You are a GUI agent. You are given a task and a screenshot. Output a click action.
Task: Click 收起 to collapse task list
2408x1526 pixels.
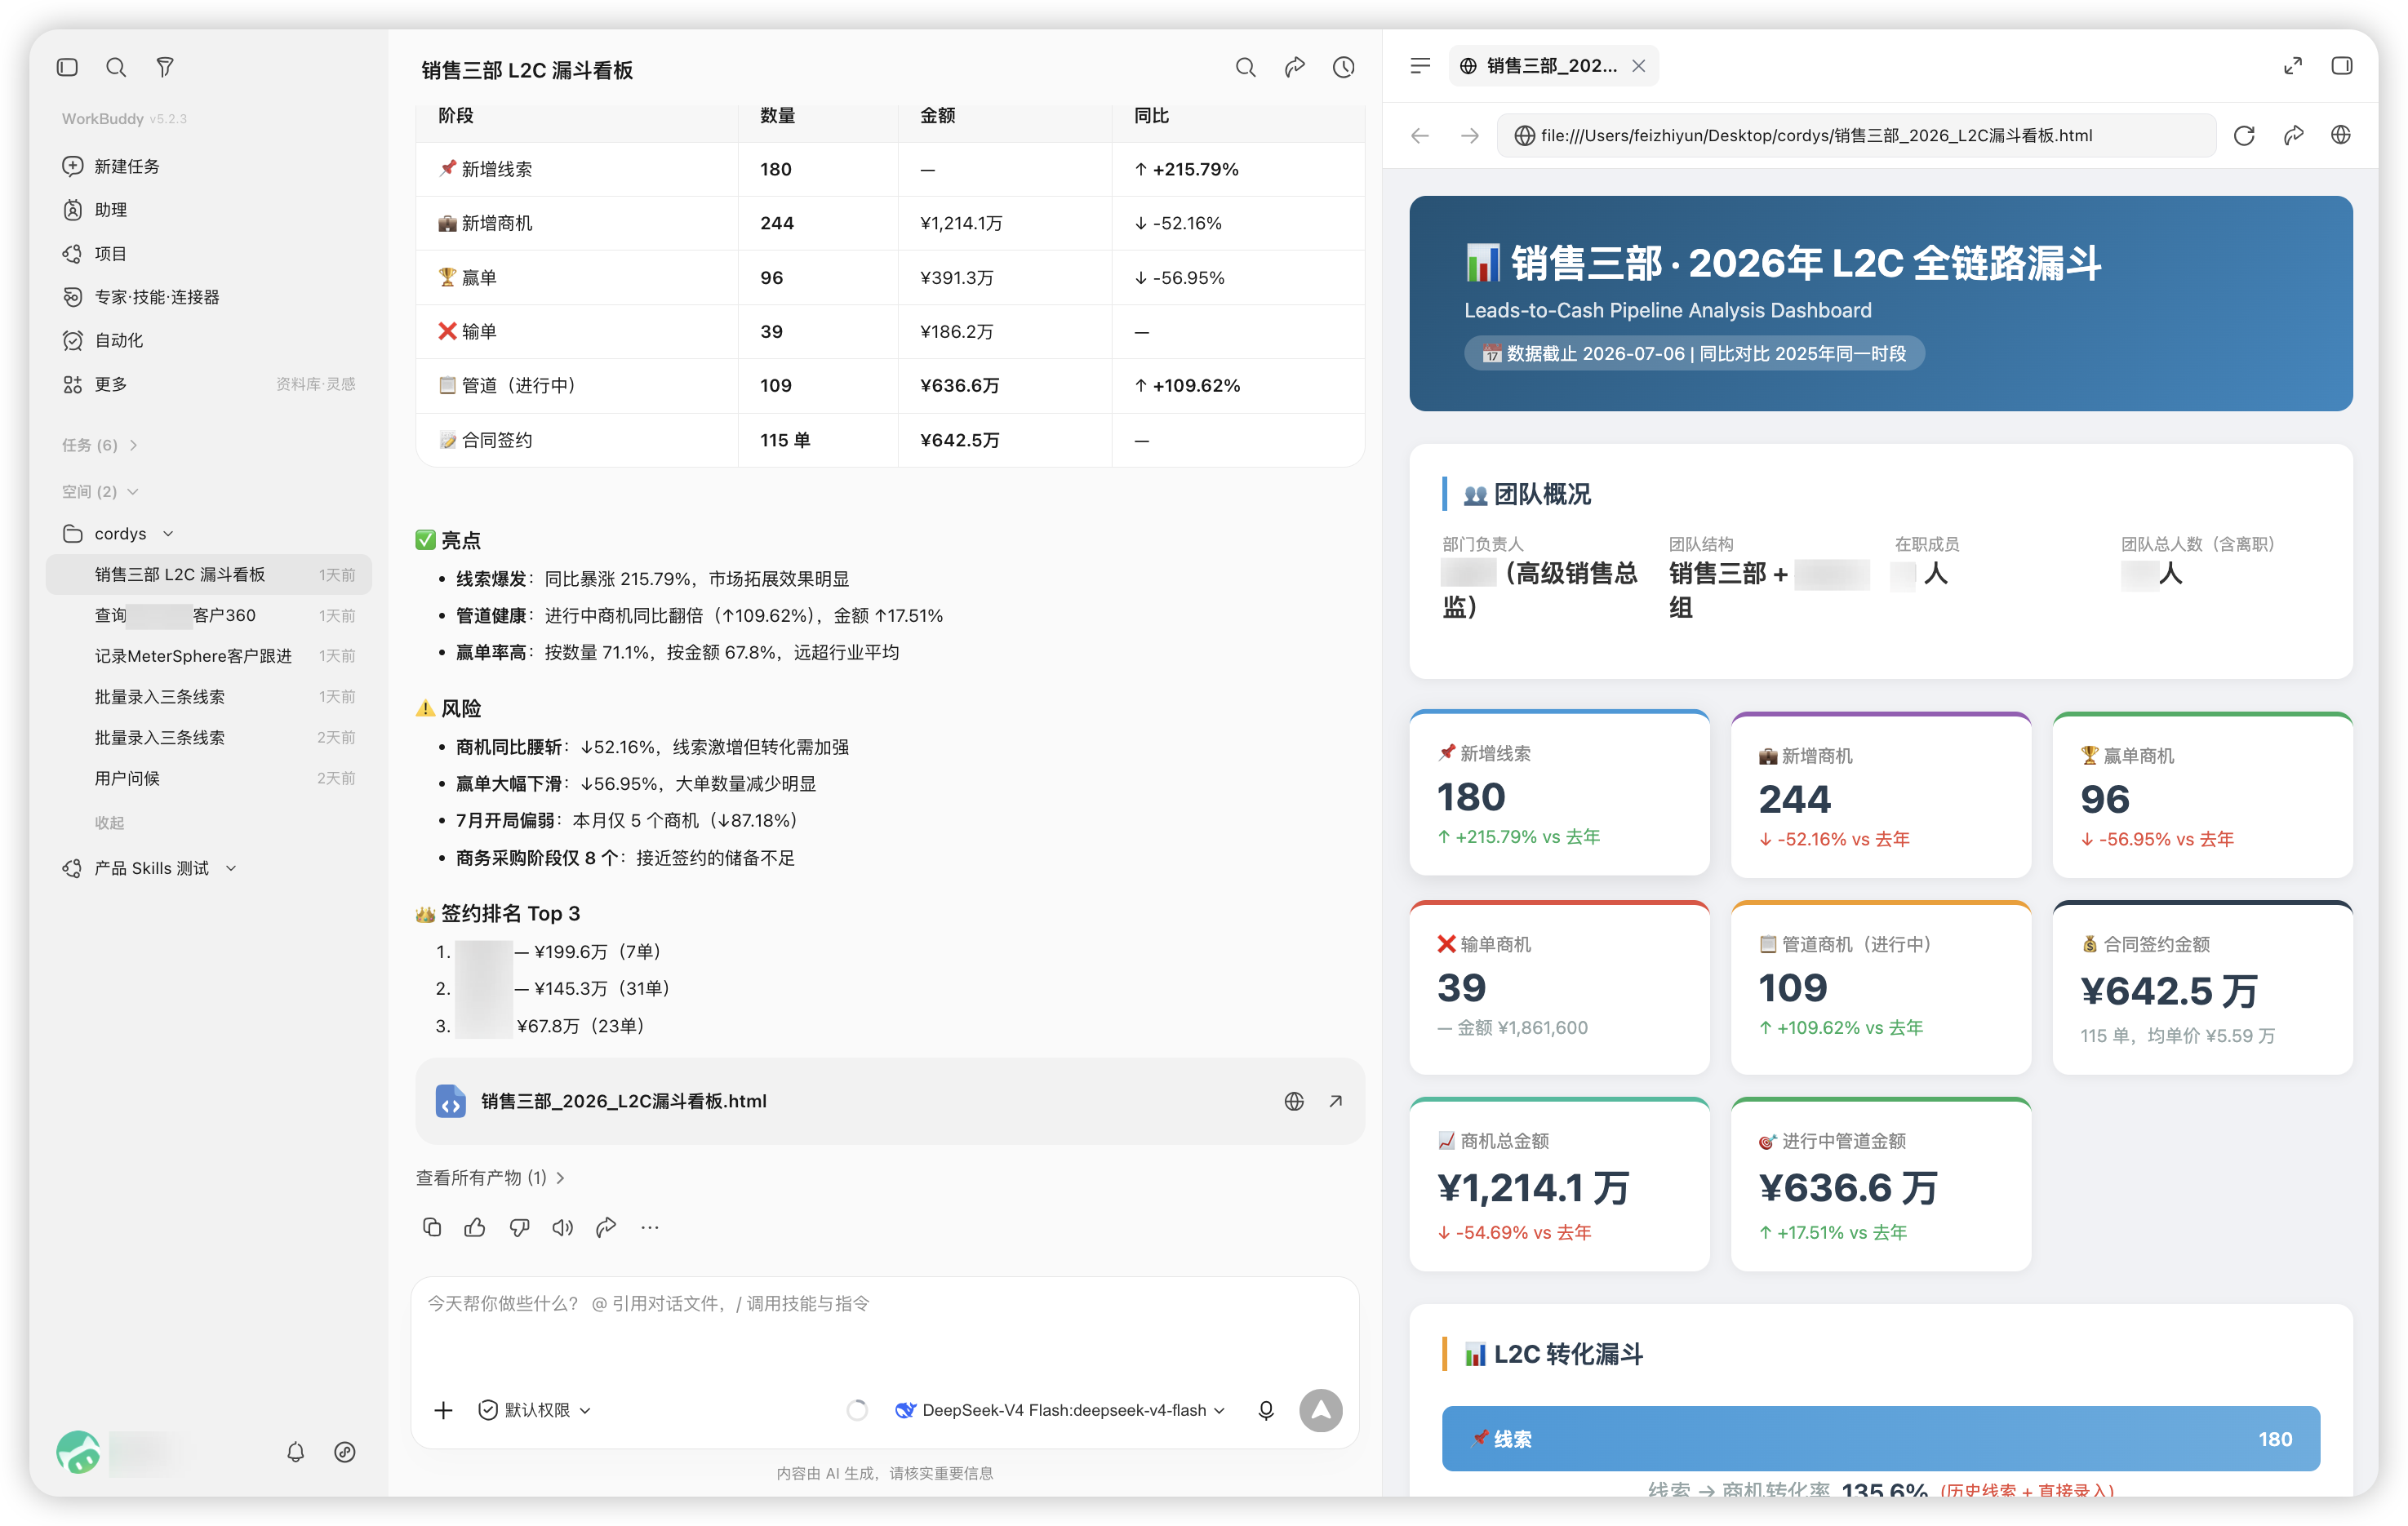109,823
